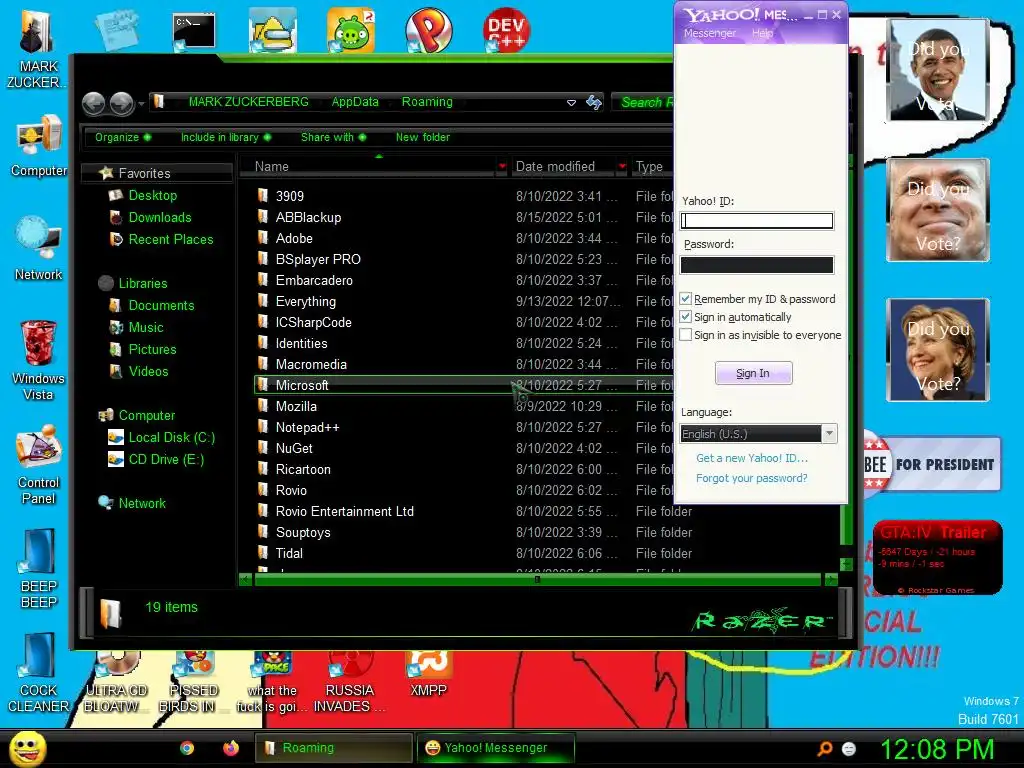Select the Local Disk (C:) drive
This screenshot has height=768, width=1024.
click(161, 437)
